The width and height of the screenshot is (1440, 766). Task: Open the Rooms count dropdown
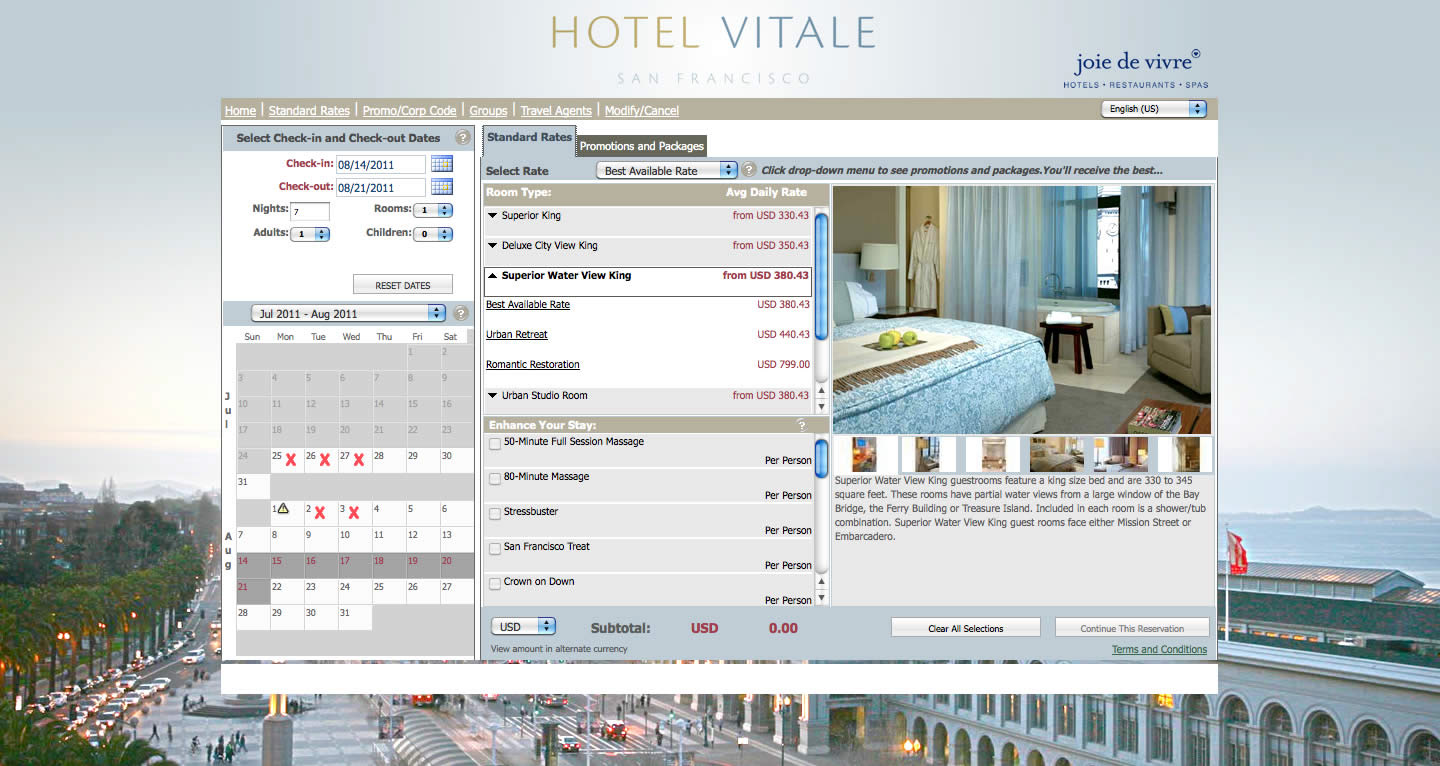[433, 210]
